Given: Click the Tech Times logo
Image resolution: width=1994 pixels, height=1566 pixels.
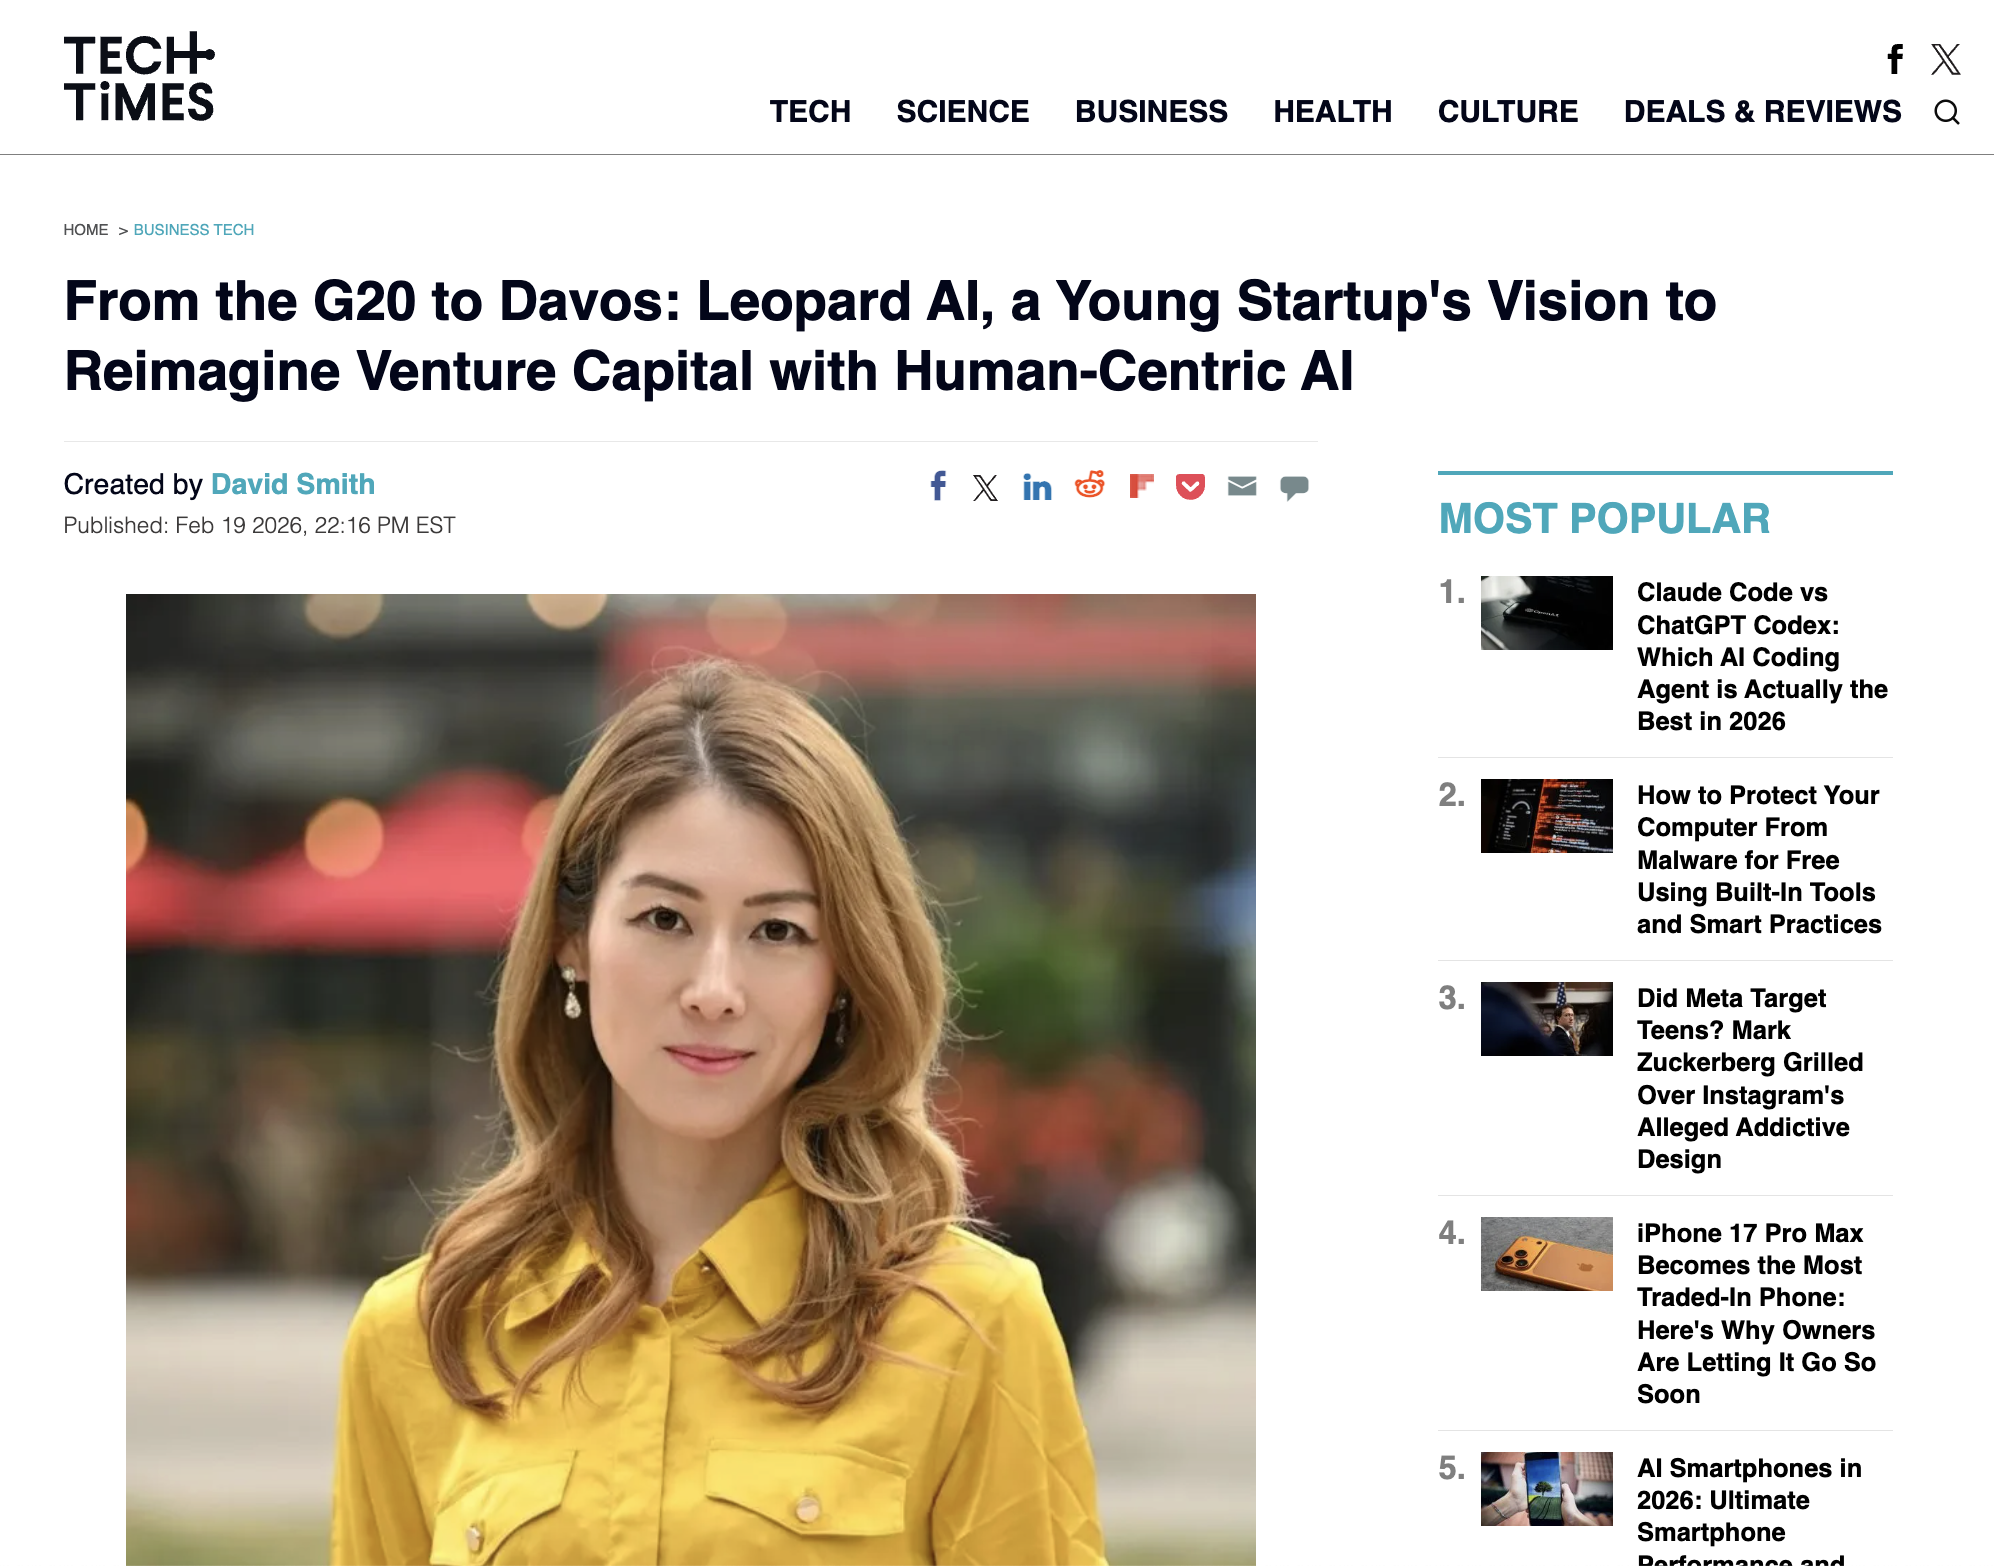Looking at the screenshot, I should (139, 77).
